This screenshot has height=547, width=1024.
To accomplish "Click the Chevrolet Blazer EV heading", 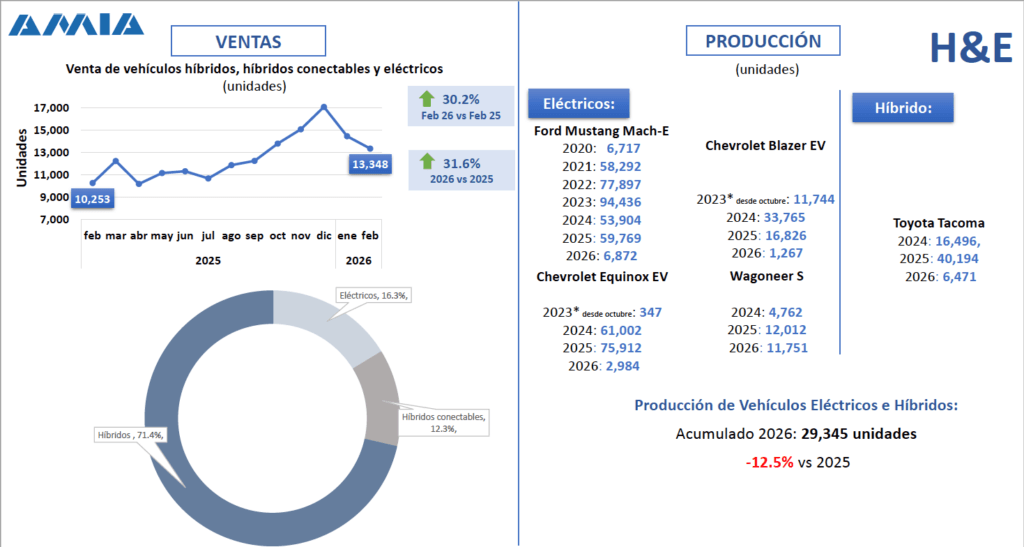I will coord(765,145).
